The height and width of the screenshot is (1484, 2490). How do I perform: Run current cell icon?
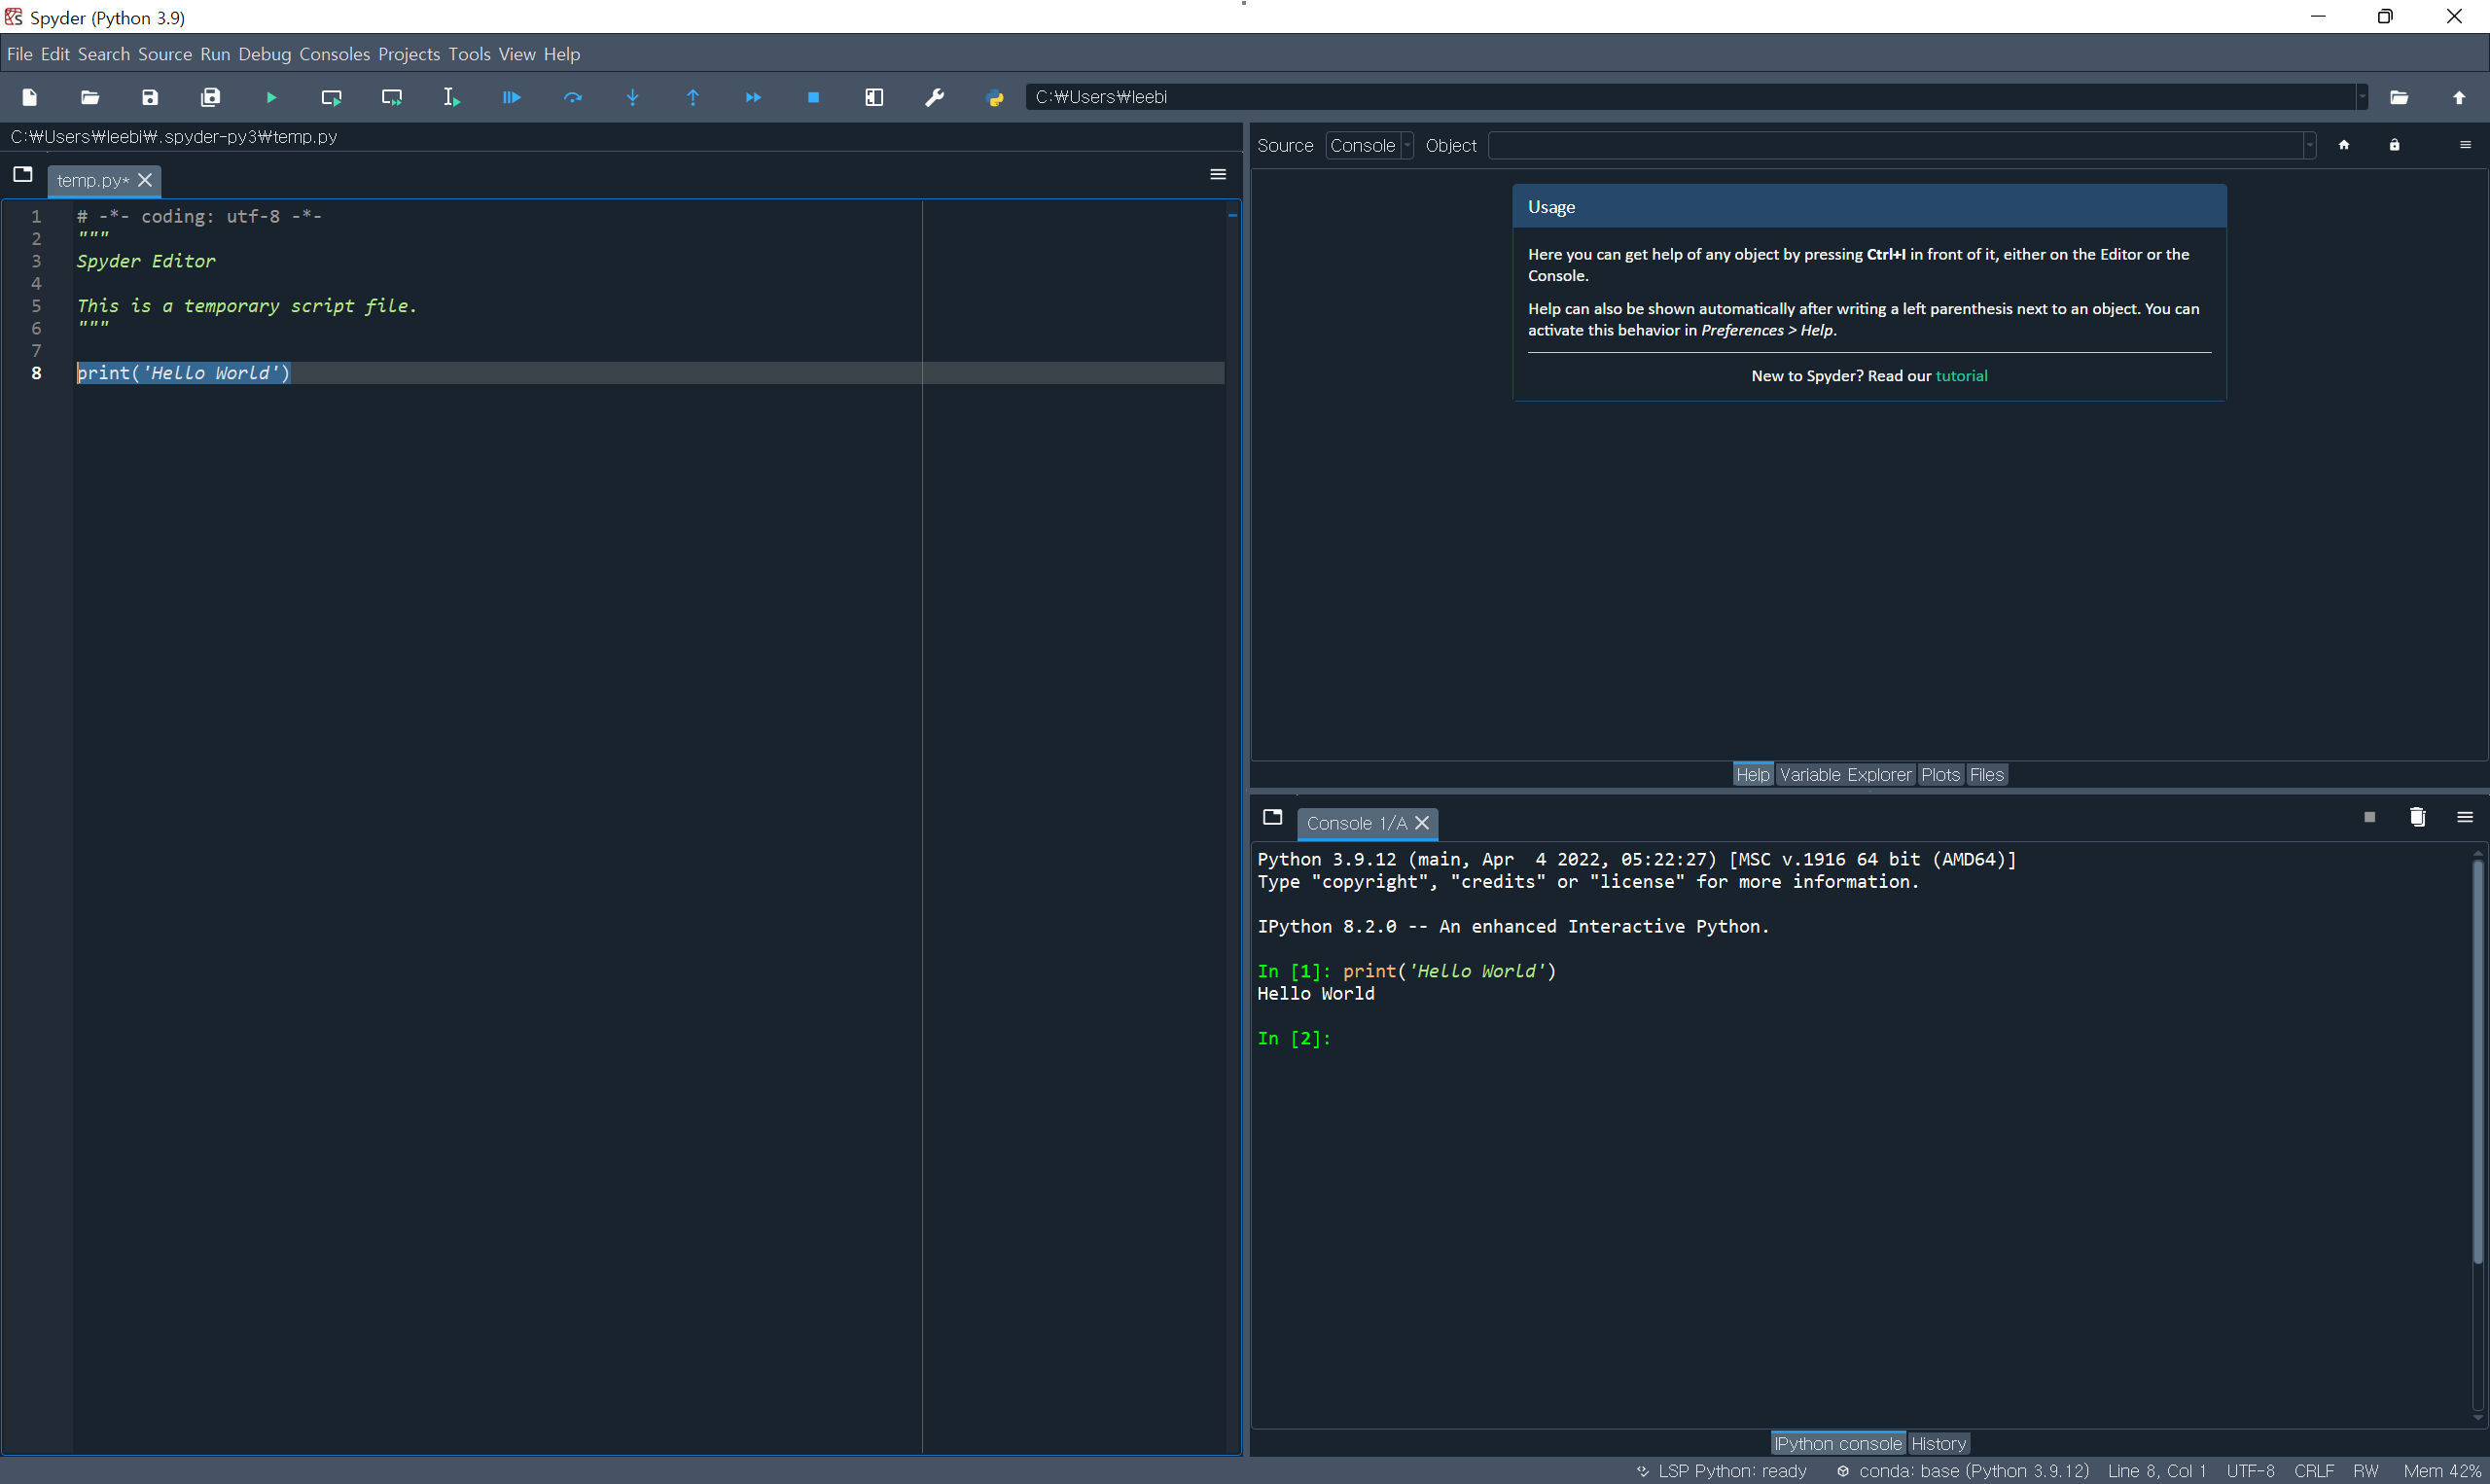(331, 97)
